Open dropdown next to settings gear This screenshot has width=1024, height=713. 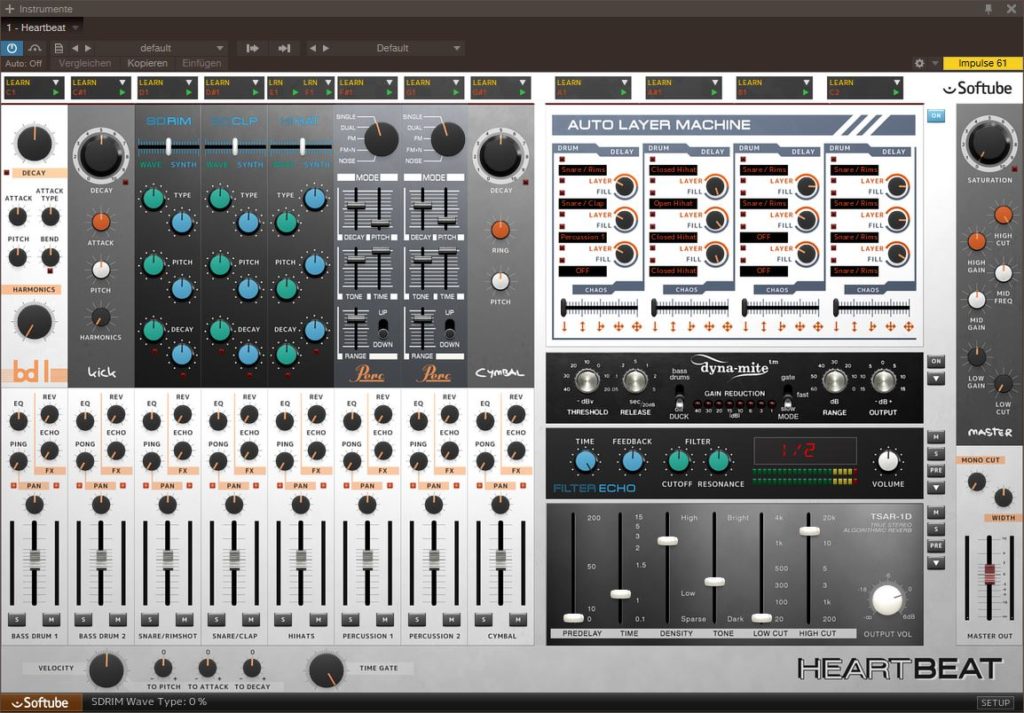click(935, 63)
